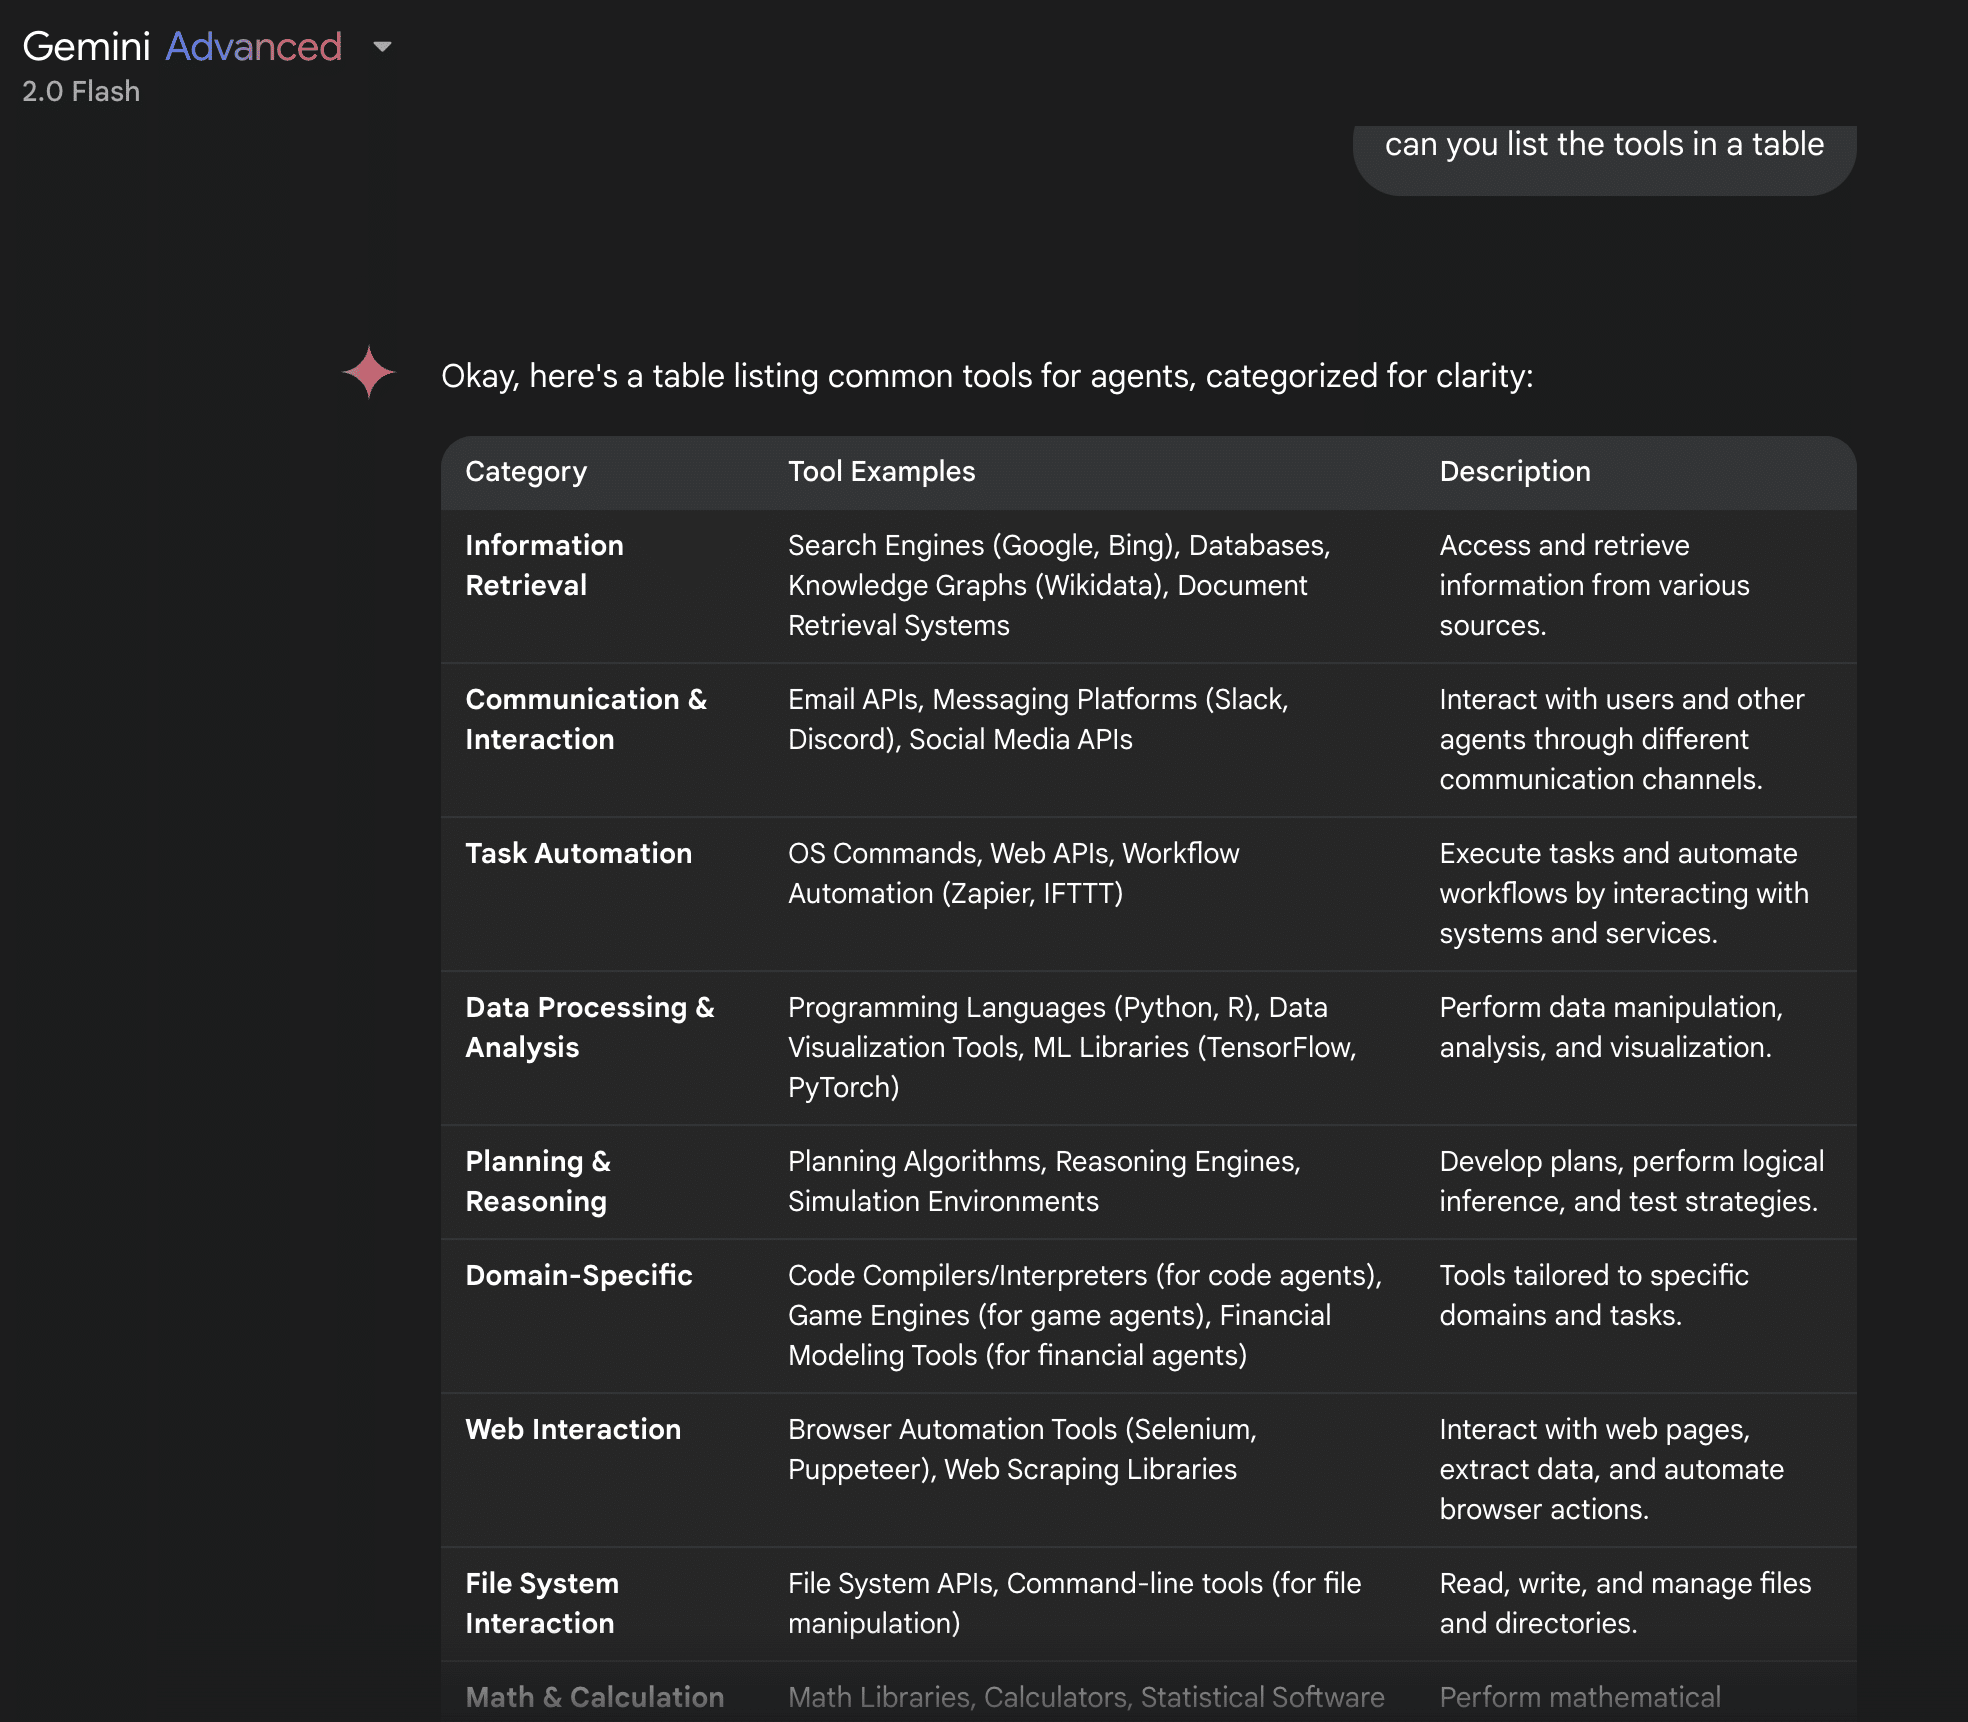The width and height of the screenshot is (1968, 1722).
Task: Click the Communication & Interaction category cell
Action: tap(585, 719)
